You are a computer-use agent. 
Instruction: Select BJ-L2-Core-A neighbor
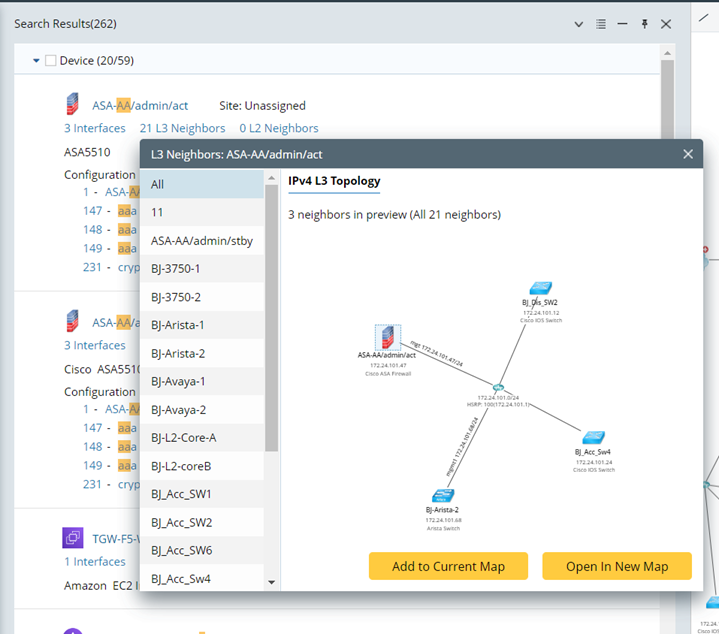[x=202, y=438]
